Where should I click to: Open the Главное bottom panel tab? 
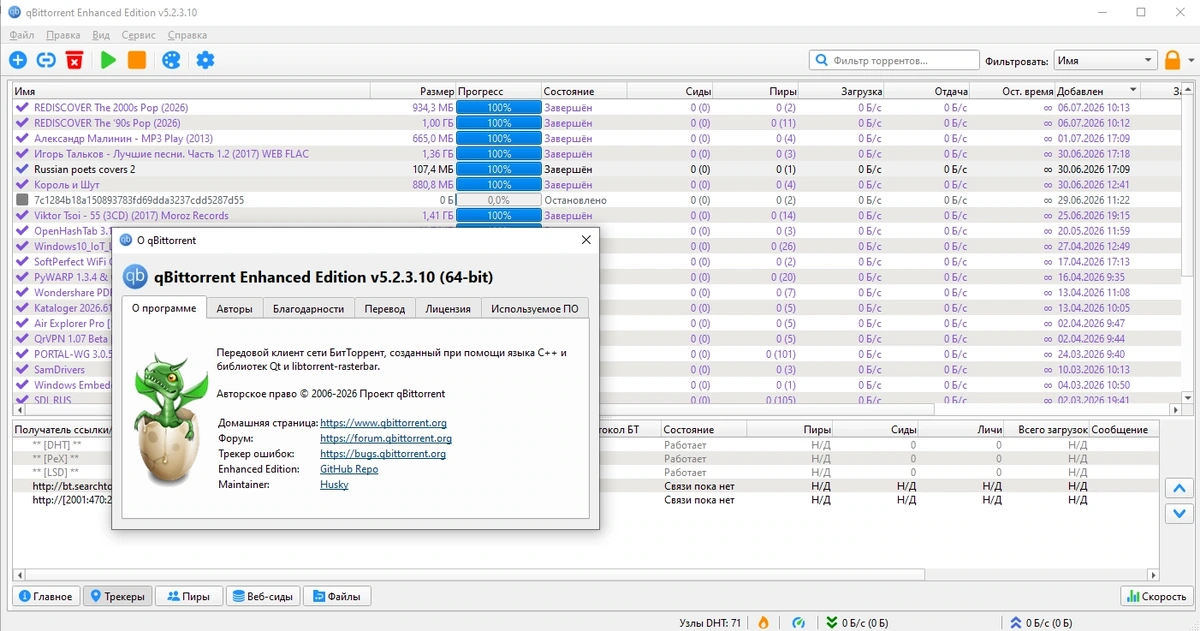click(45, 596)
